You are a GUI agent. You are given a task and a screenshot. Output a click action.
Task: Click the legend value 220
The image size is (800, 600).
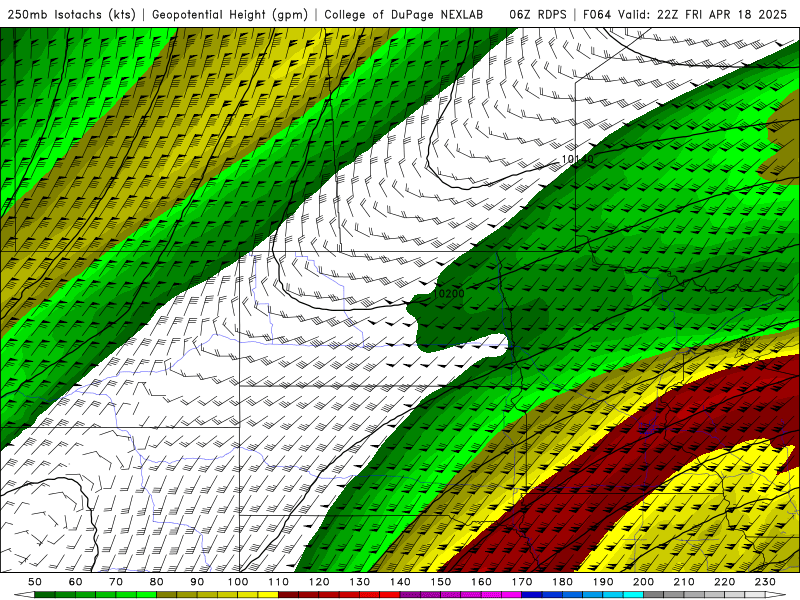pos(724,582)
